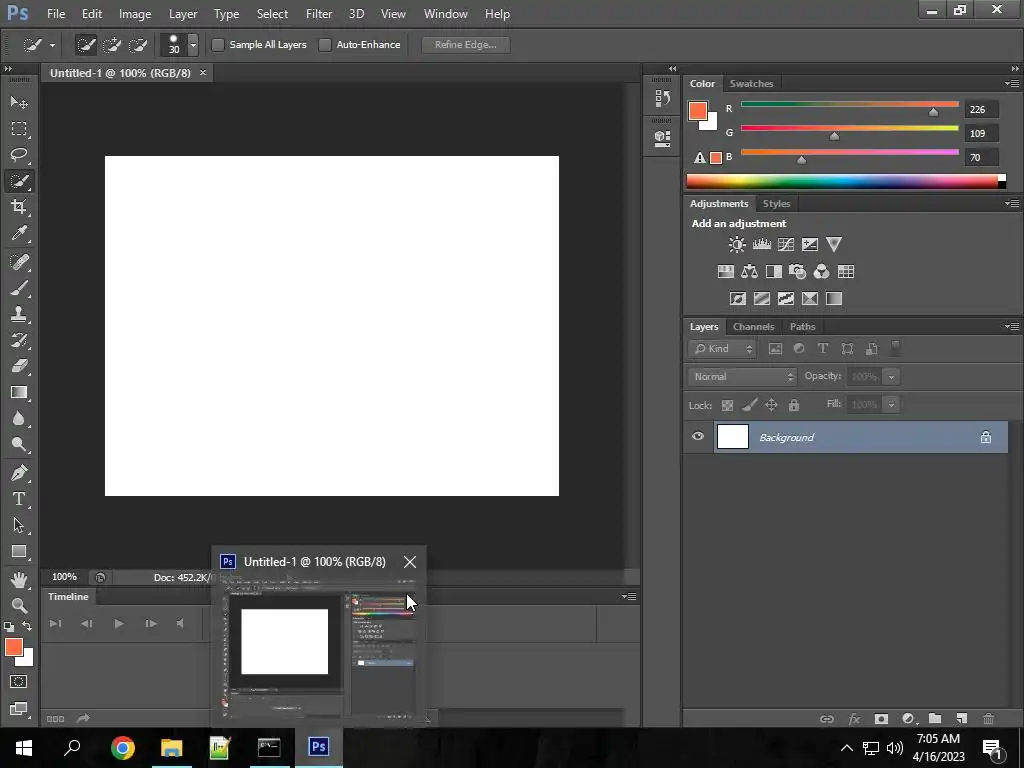Image resolution: width=1024 pixels, height=768 pixels.
Task: Open the Filter menu
Action: tap(319, 14)
